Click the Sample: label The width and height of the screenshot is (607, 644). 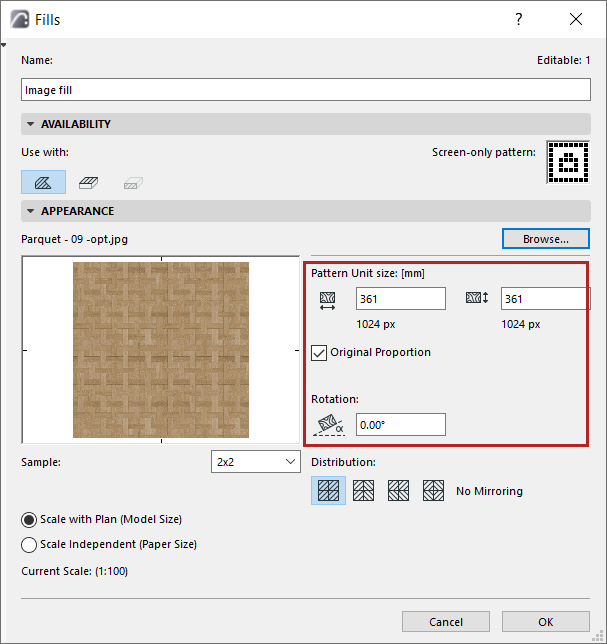point(41,462)
